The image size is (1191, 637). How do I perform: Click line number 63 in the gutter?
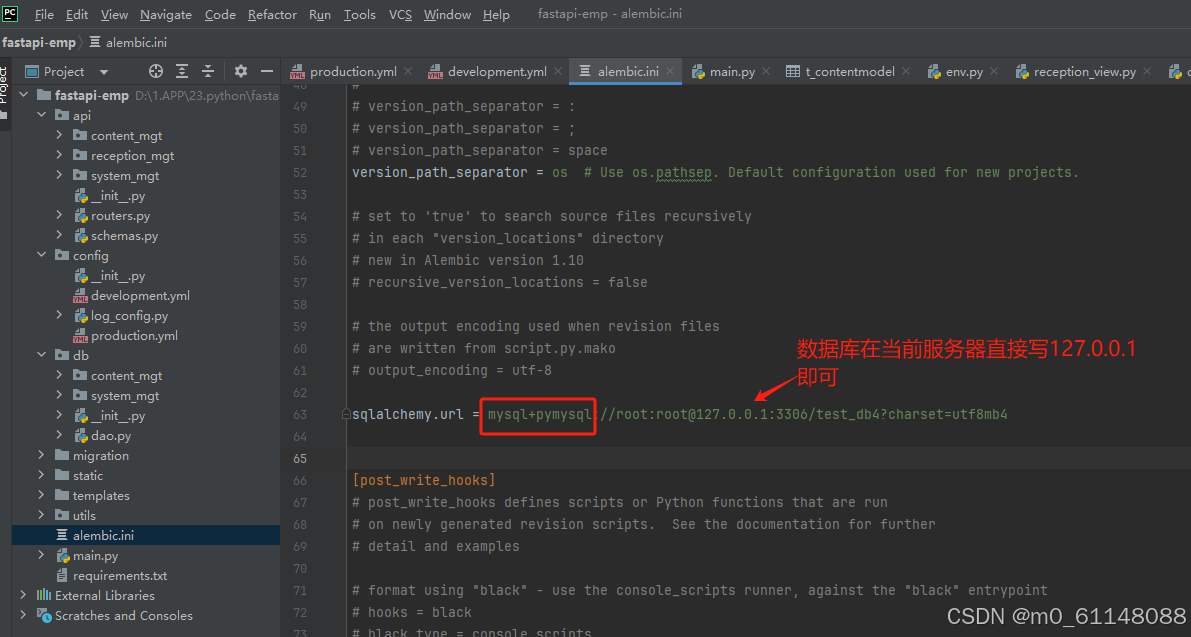[x=300, y=413]
